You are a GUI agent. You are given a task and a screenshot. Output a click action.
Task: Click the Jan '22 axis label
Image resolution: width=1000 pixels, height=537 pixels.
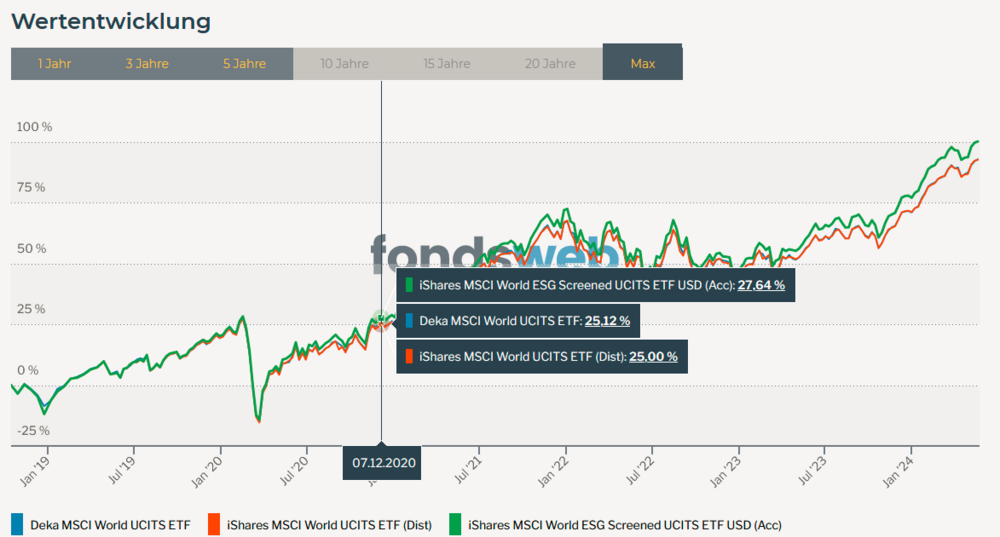pyautogui.click(x=554, y=472)
